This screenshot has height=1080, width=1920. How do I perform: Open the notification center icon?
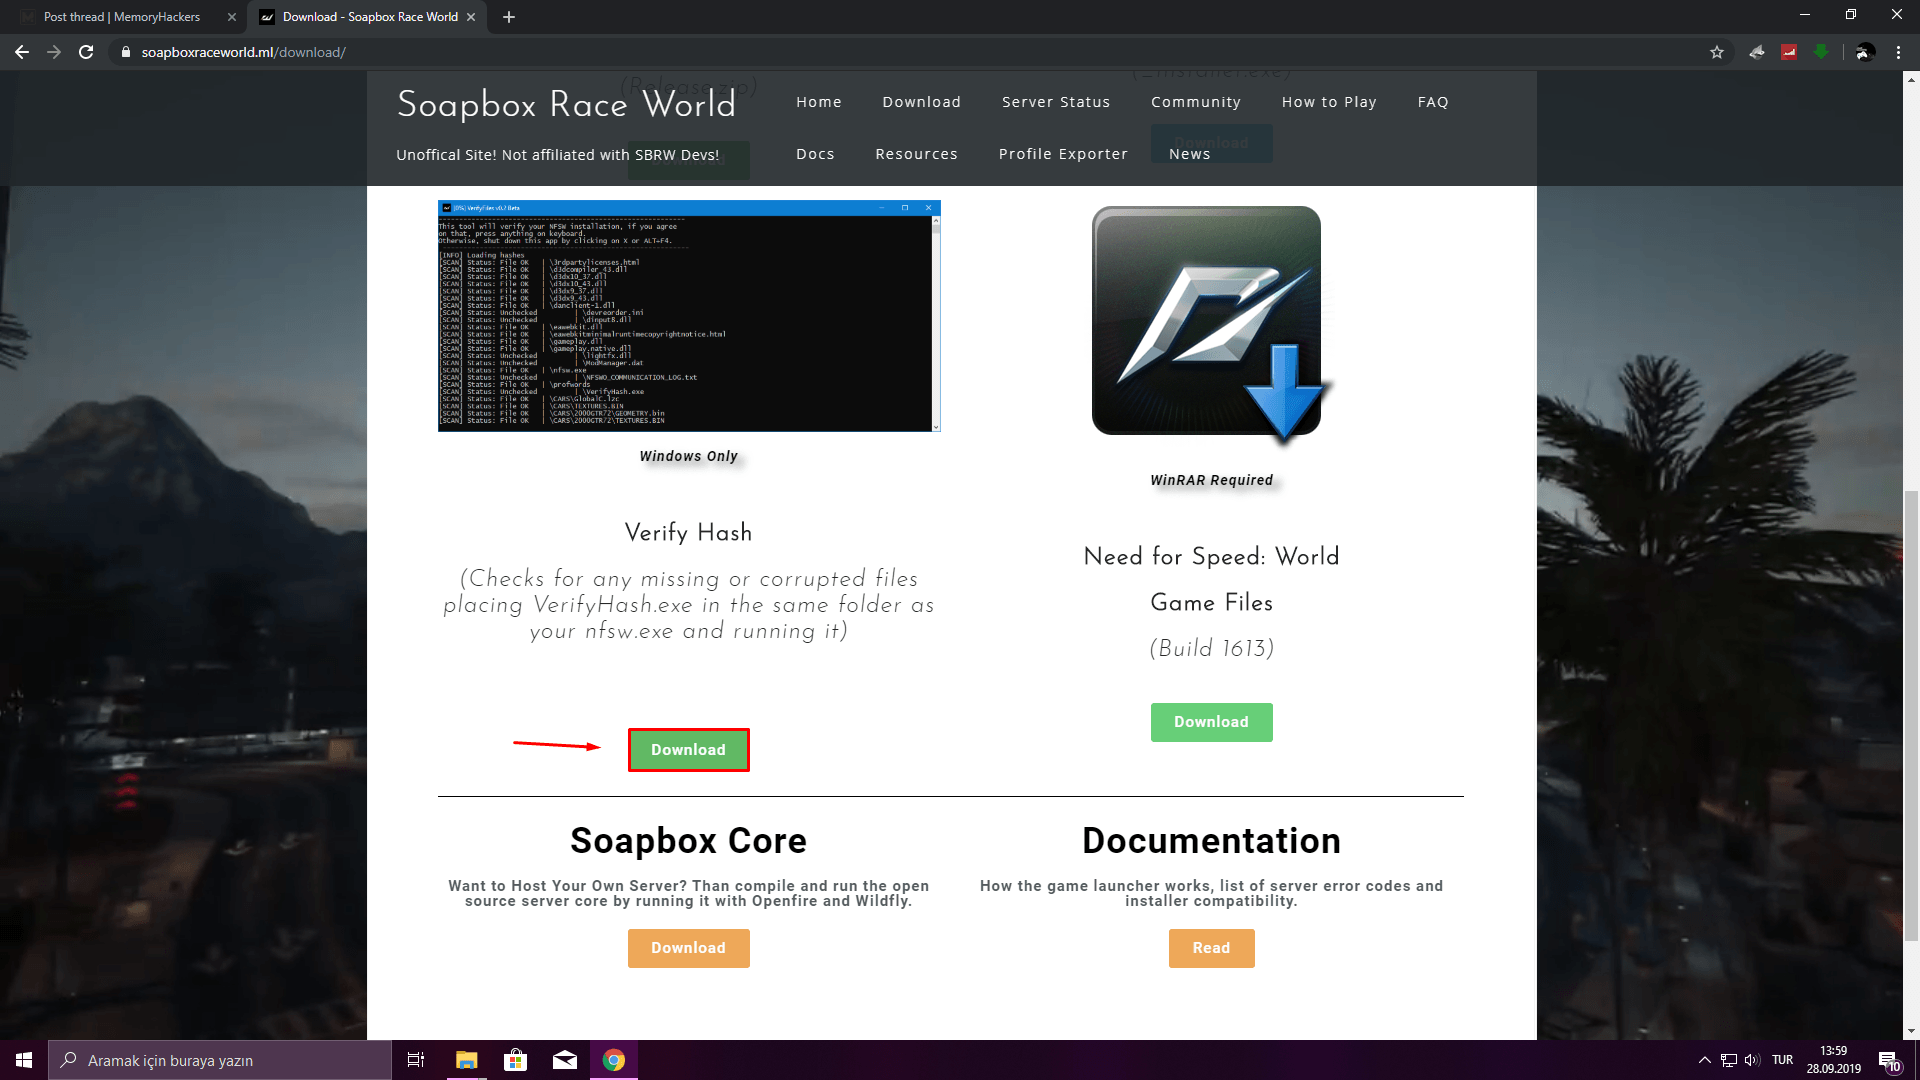click(x=1889, y=1060)
